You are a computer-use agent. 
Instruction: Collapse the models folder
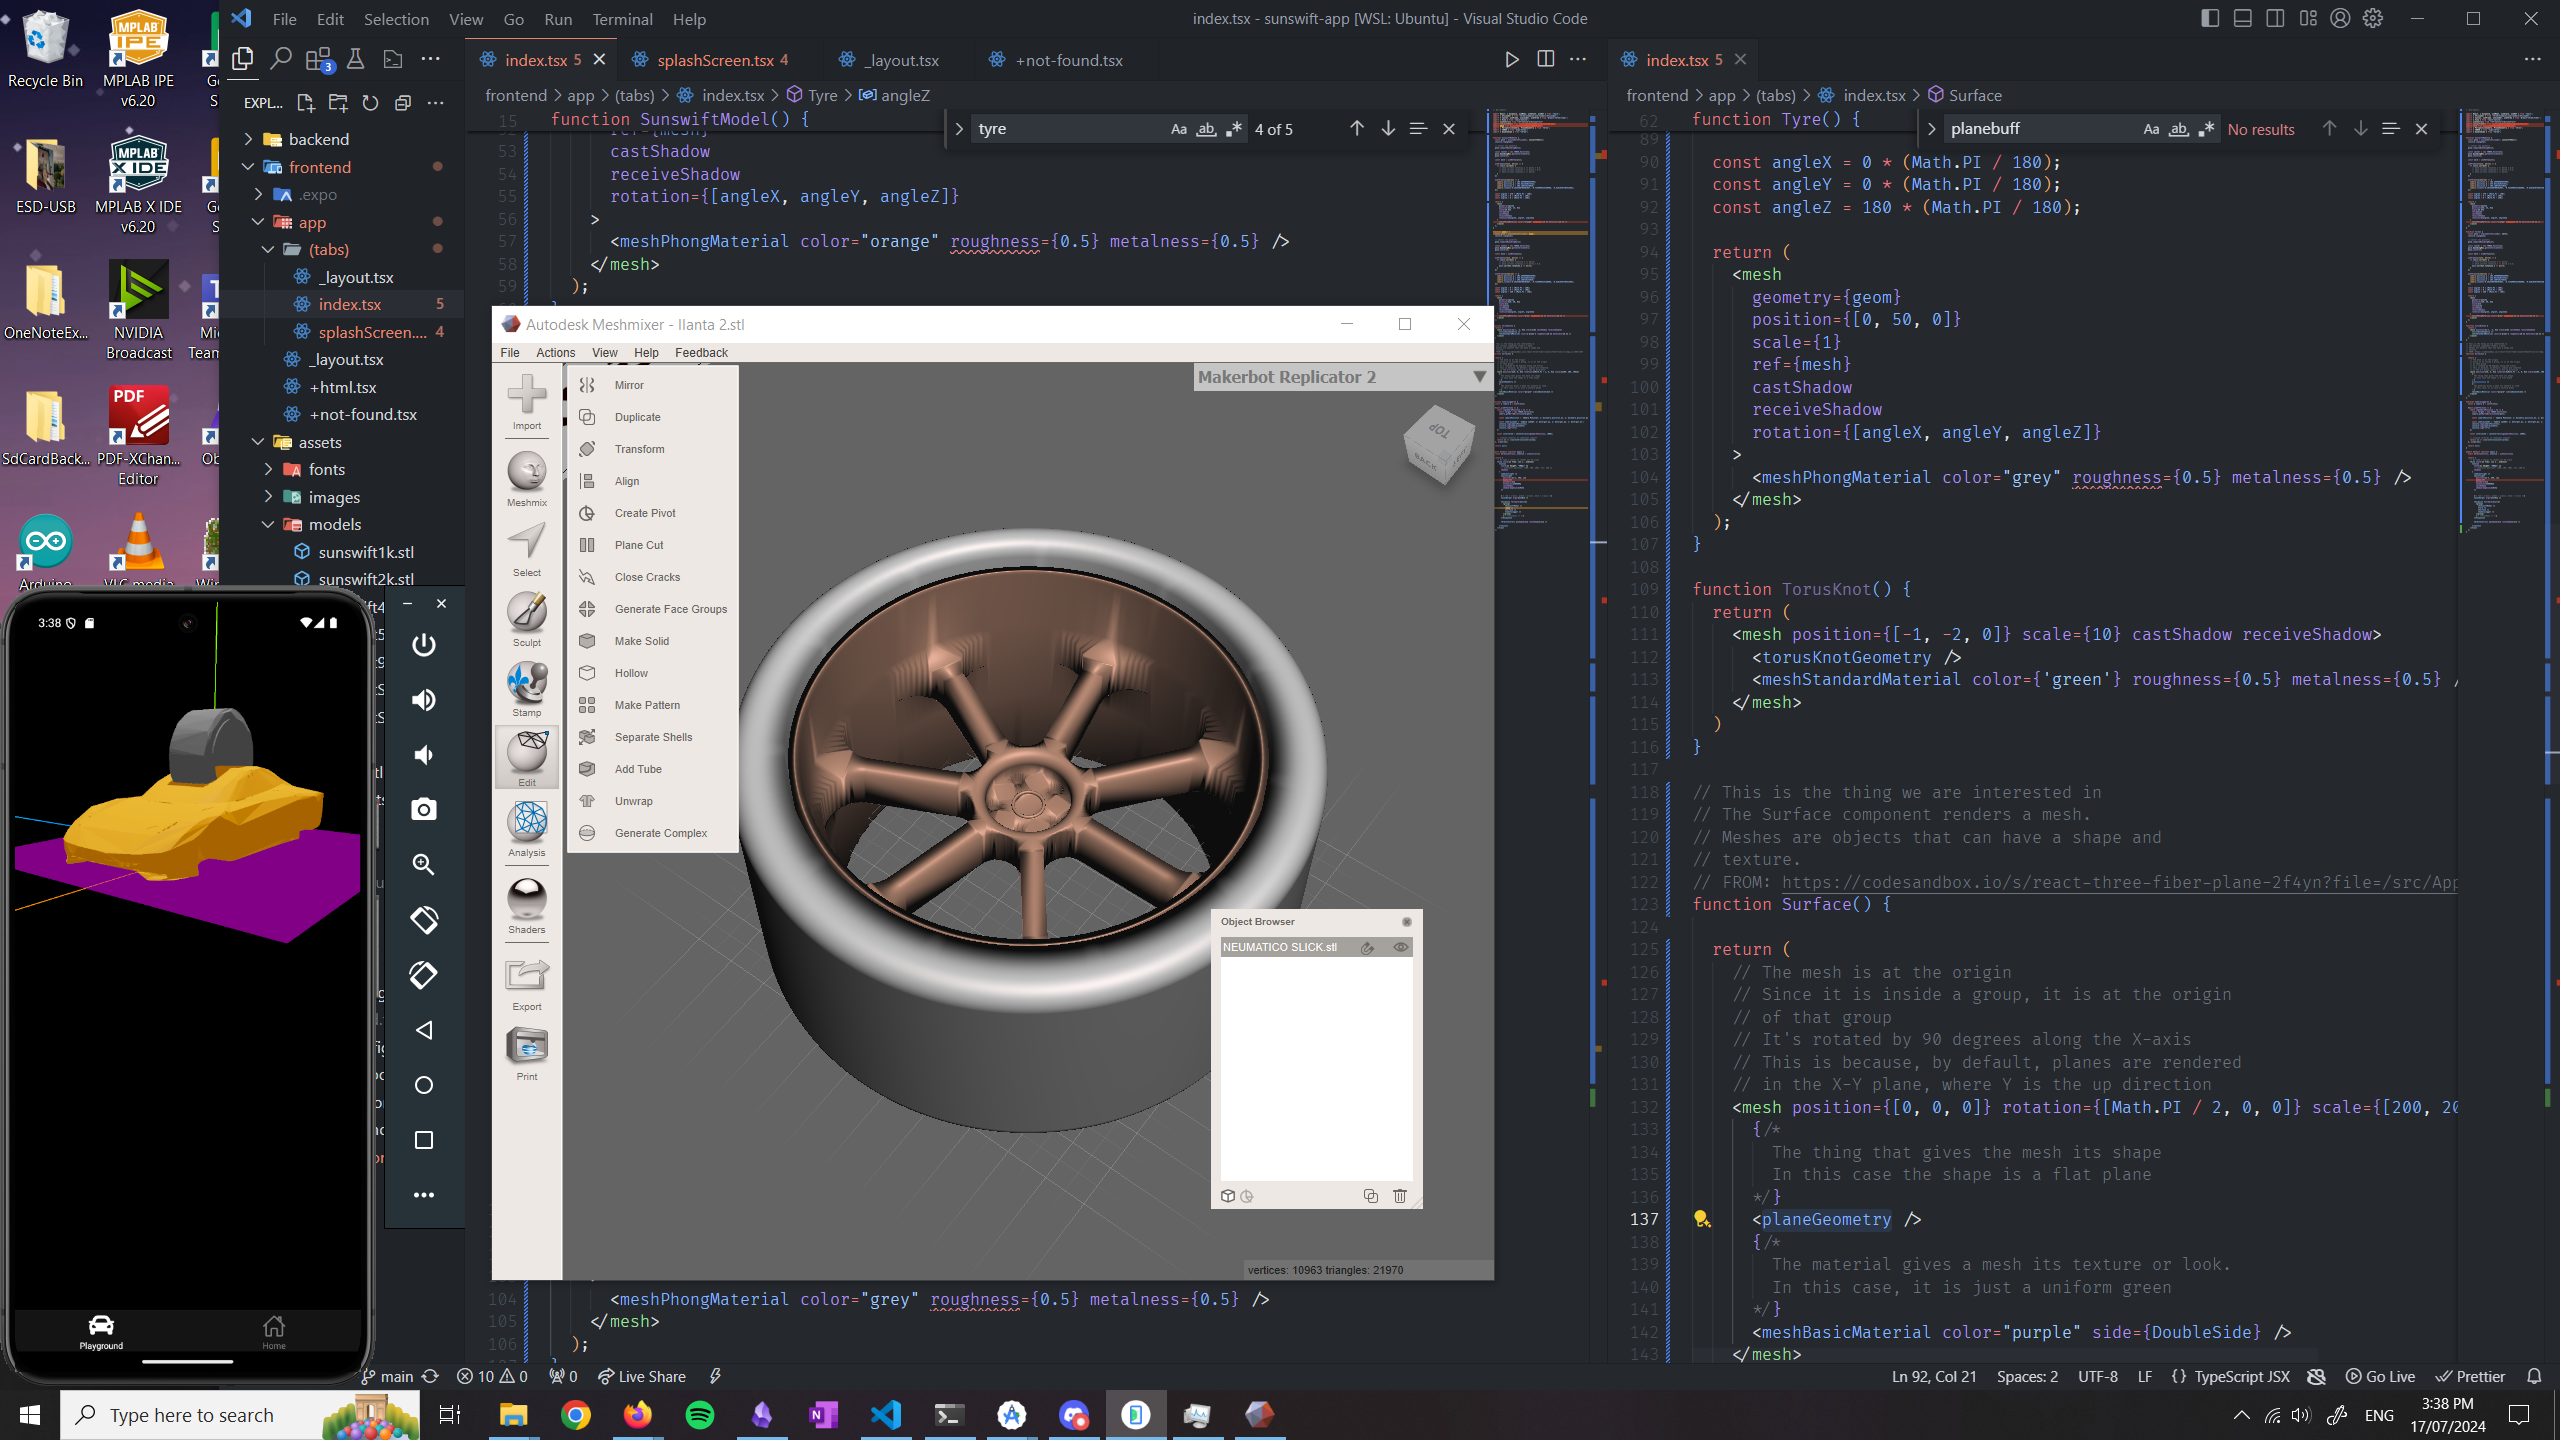[268, 524]
